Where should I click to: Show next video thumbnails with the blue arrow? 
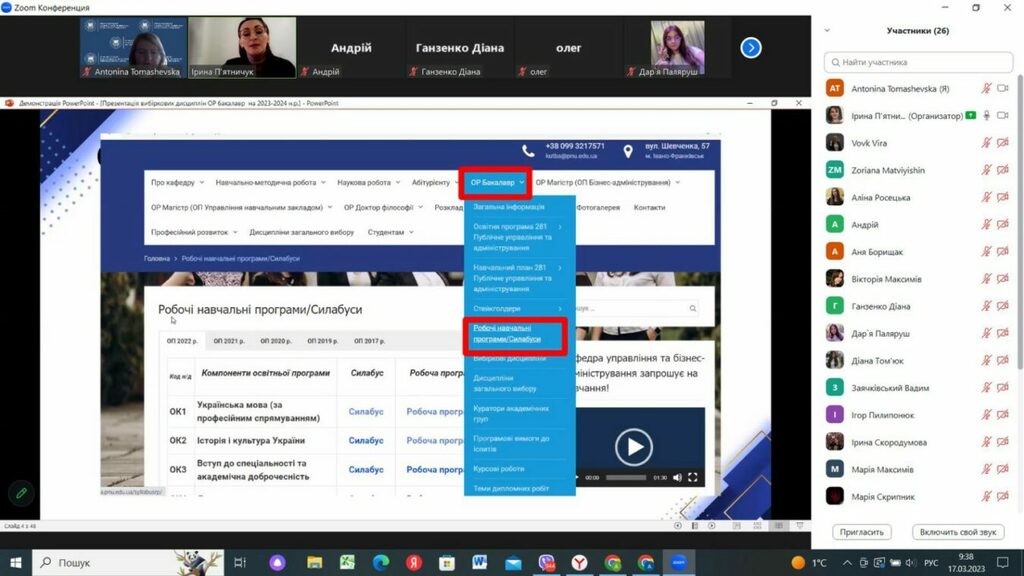click(x=751, y=47)
